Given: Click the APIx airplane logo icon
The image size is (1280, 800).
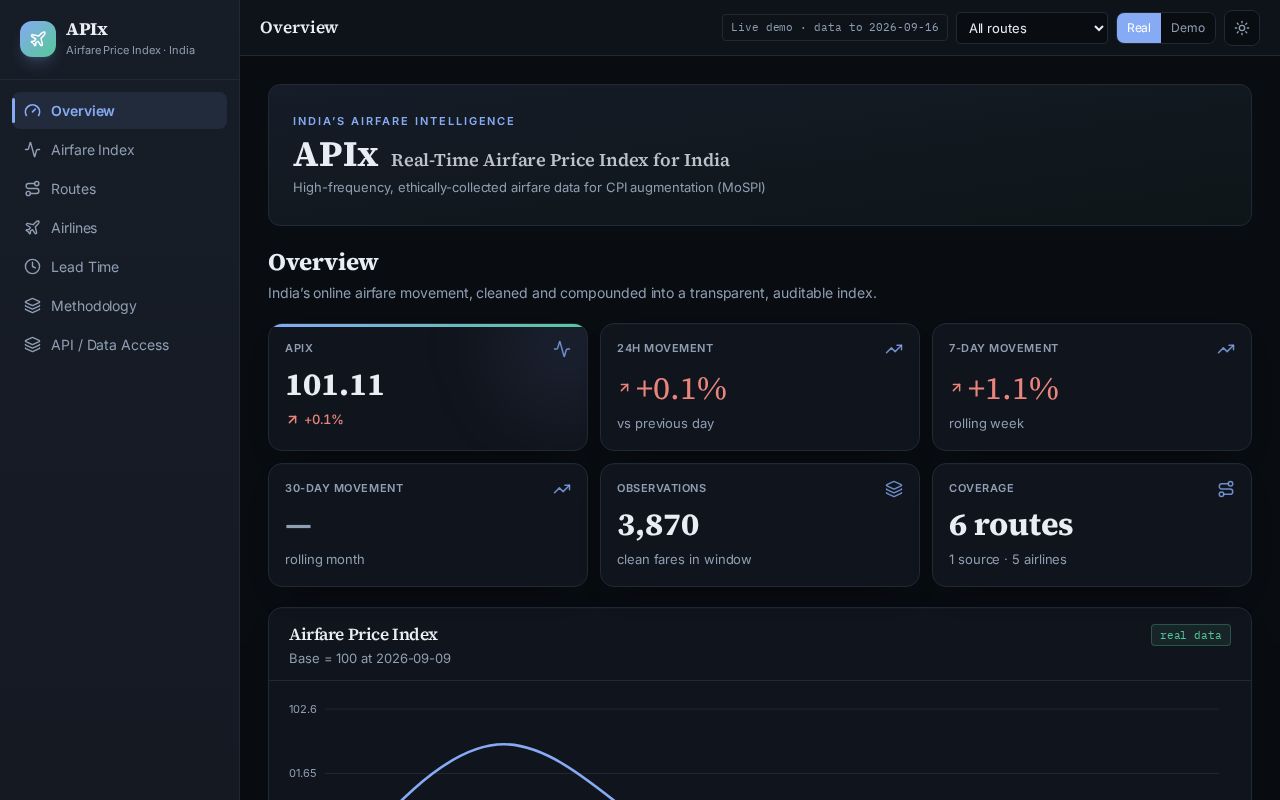Looking at the screenshot, I should 38,39.
